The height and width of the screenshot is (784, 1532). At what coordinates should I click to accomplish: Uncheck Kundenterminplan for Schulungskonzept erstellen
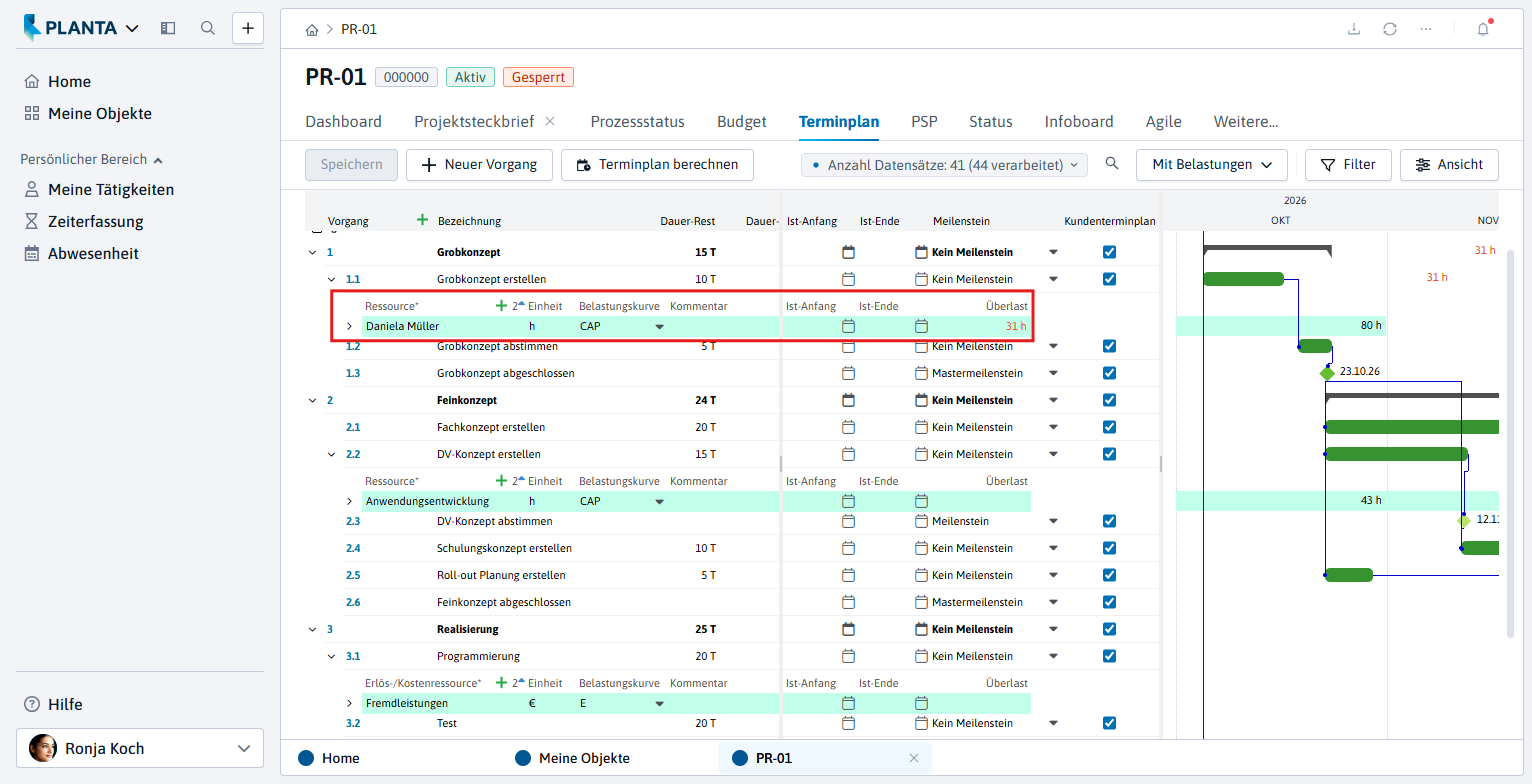coord(1109,548)
